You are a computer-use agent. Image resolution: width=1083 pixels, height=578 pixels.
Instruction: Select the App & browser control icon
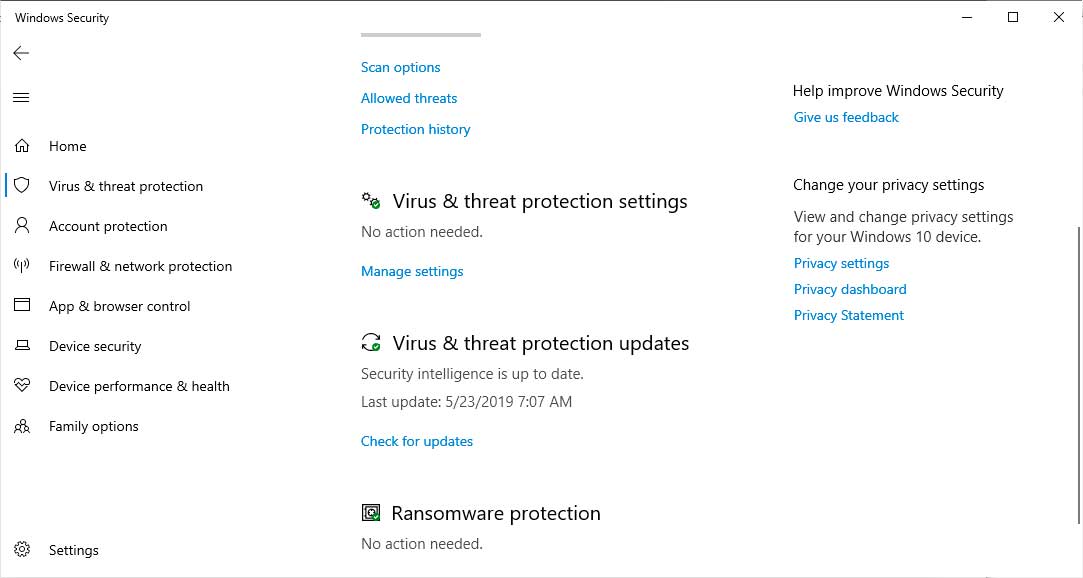(x=22, y=306)
